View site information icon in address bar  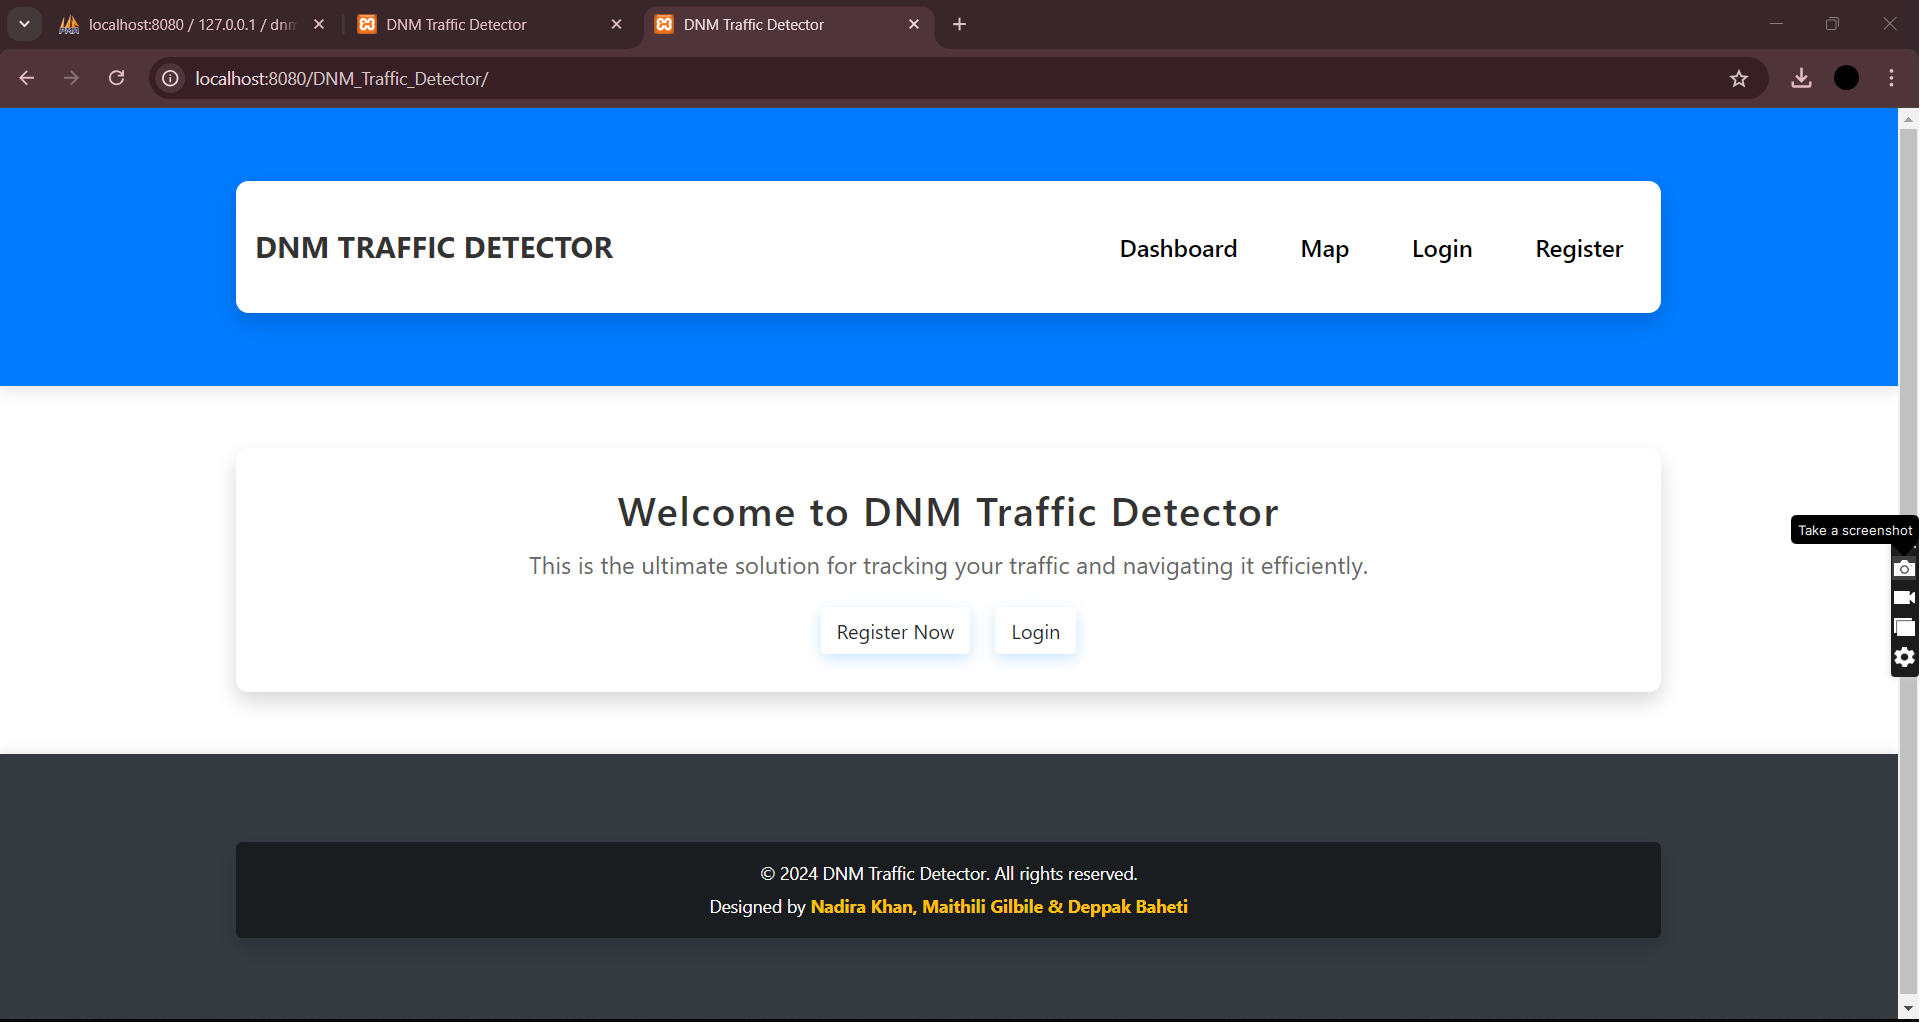[x=171, y=78]
